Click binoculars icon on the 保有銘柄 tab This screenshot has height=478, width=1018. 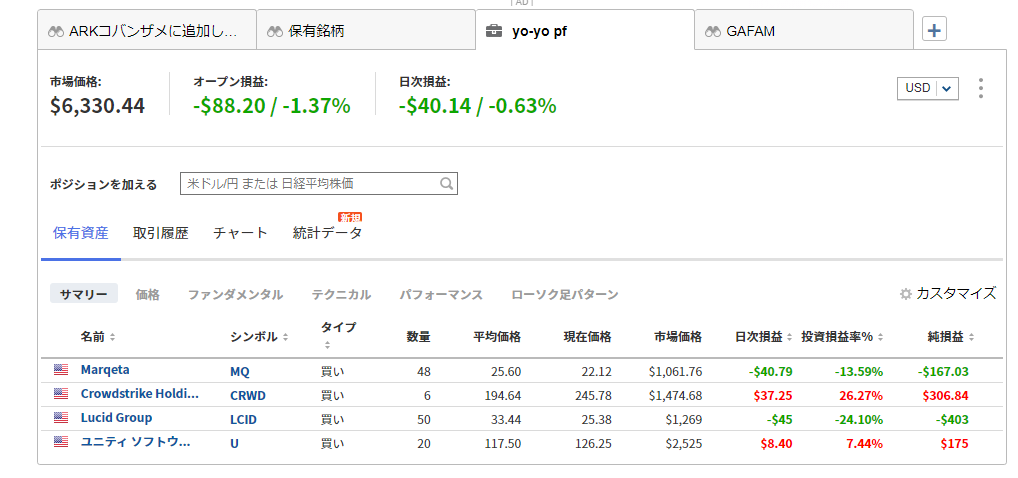(x=276, y=31)
